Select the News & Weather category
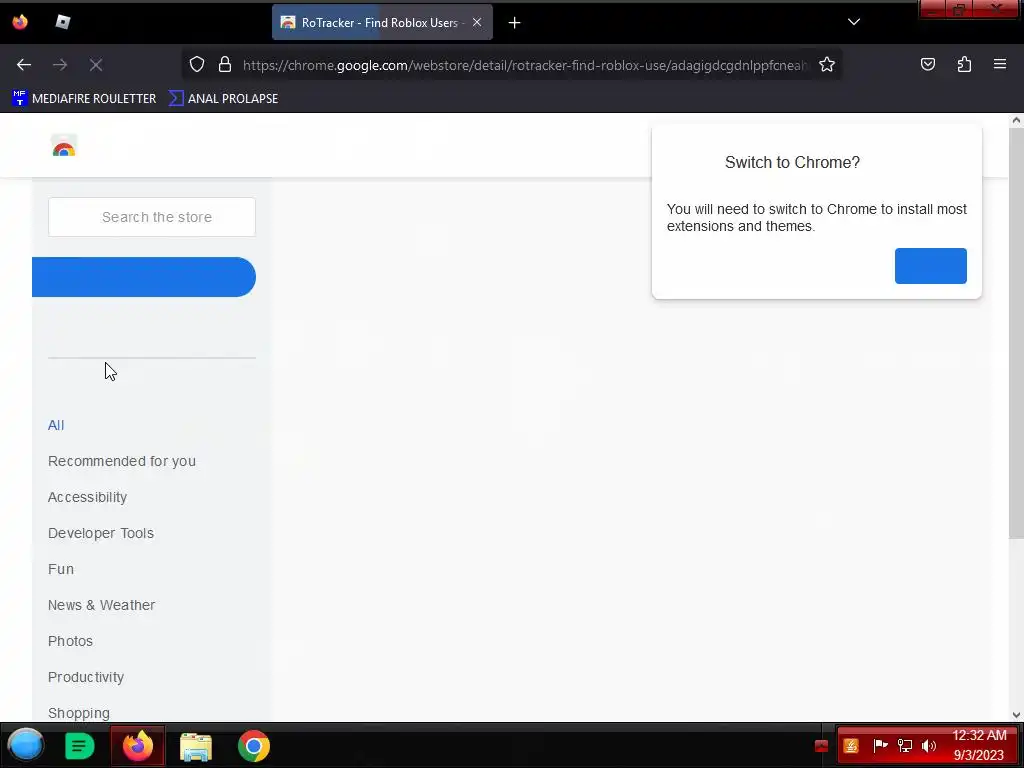 coord(101,605)
